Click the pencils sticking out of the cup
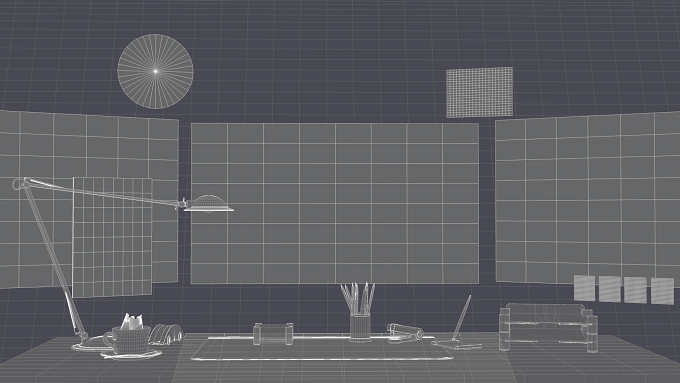The width and height of the screenshot is (680, 383). 358,298
